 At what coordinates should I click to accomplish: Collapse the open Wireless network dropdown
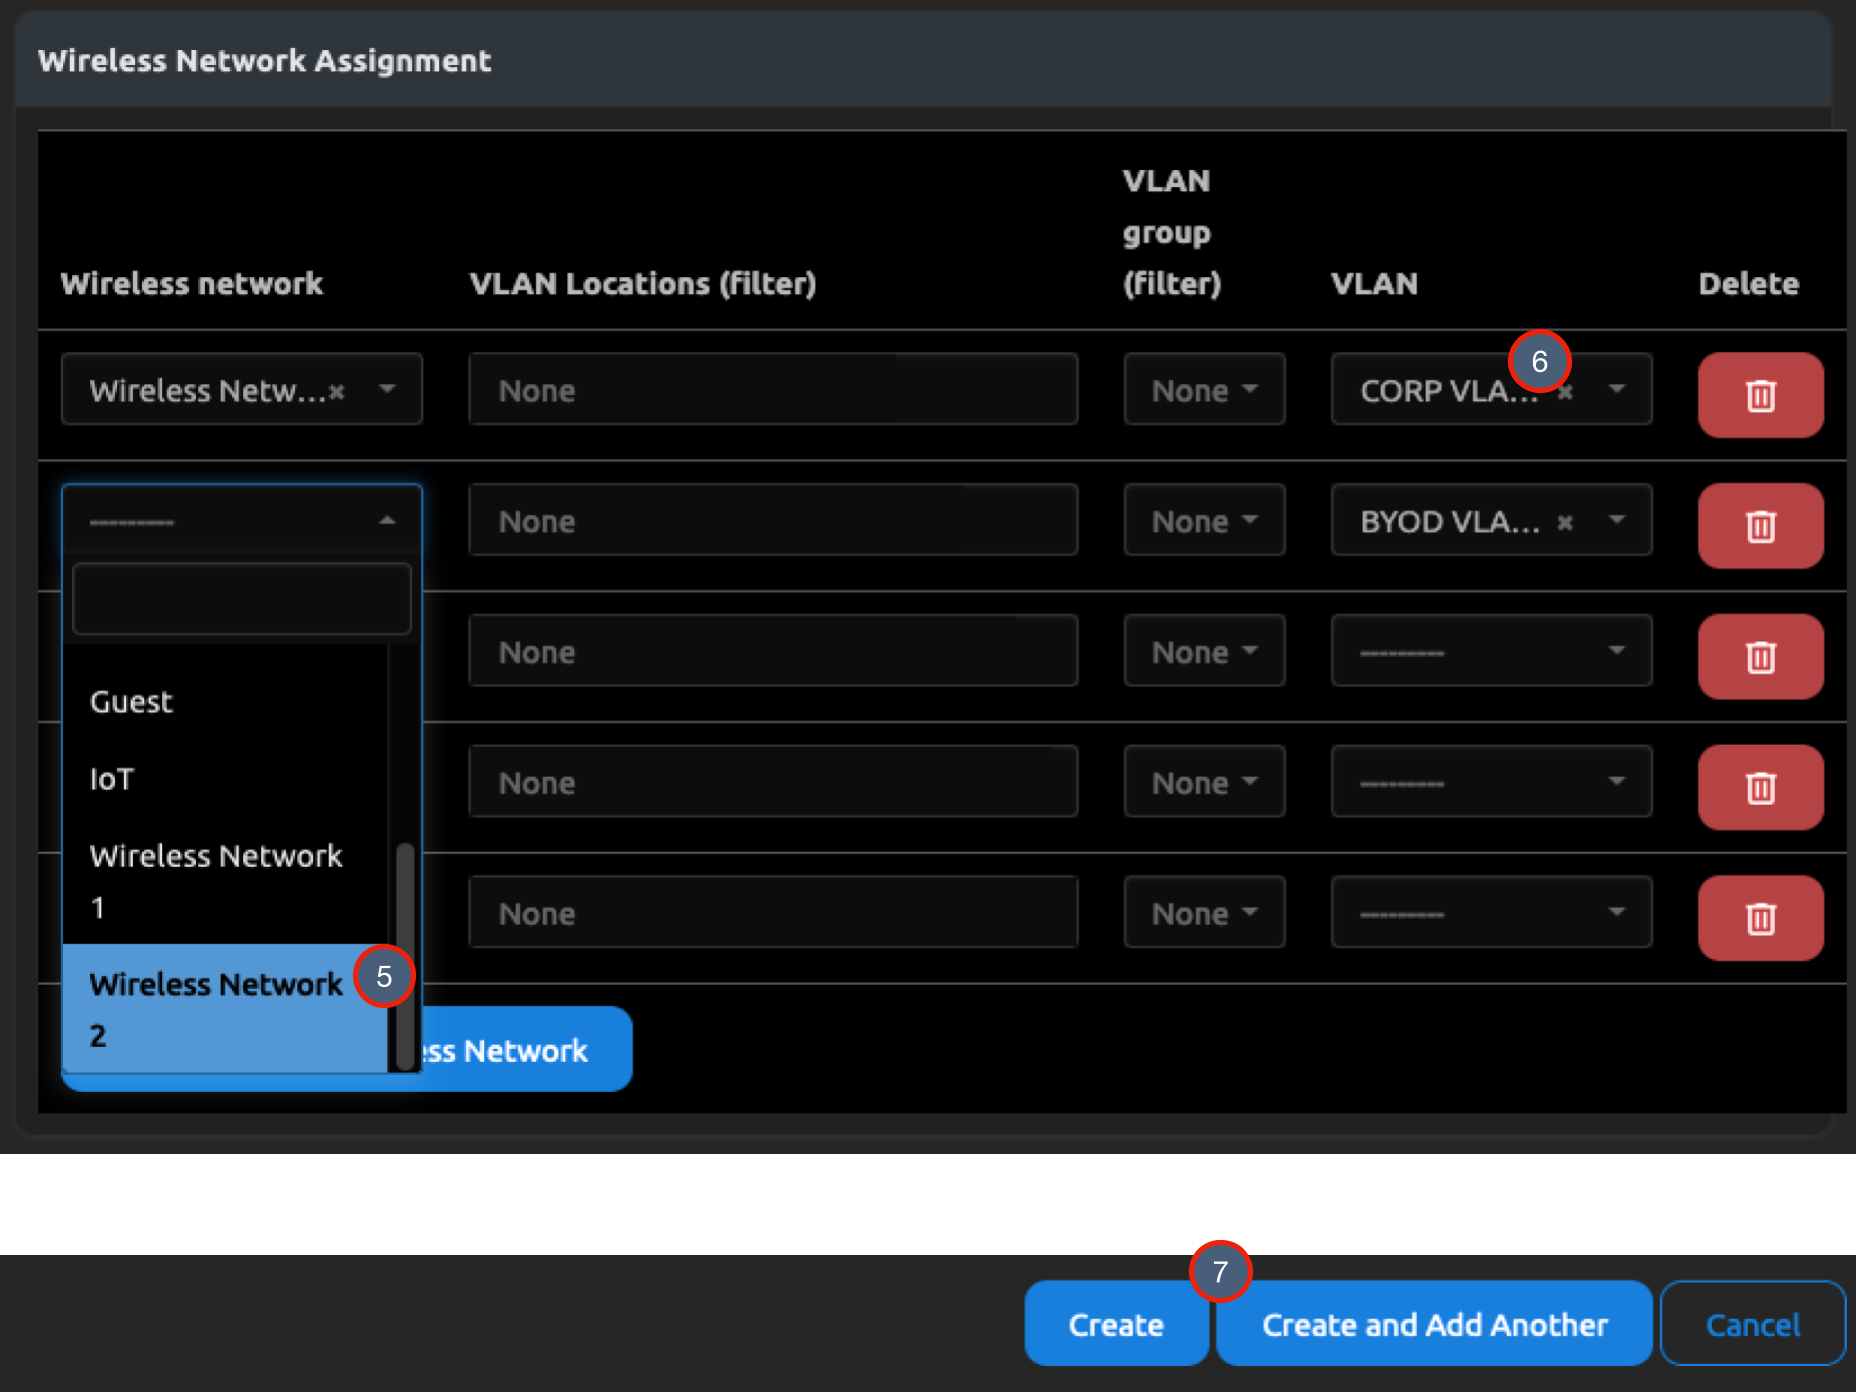386,520
